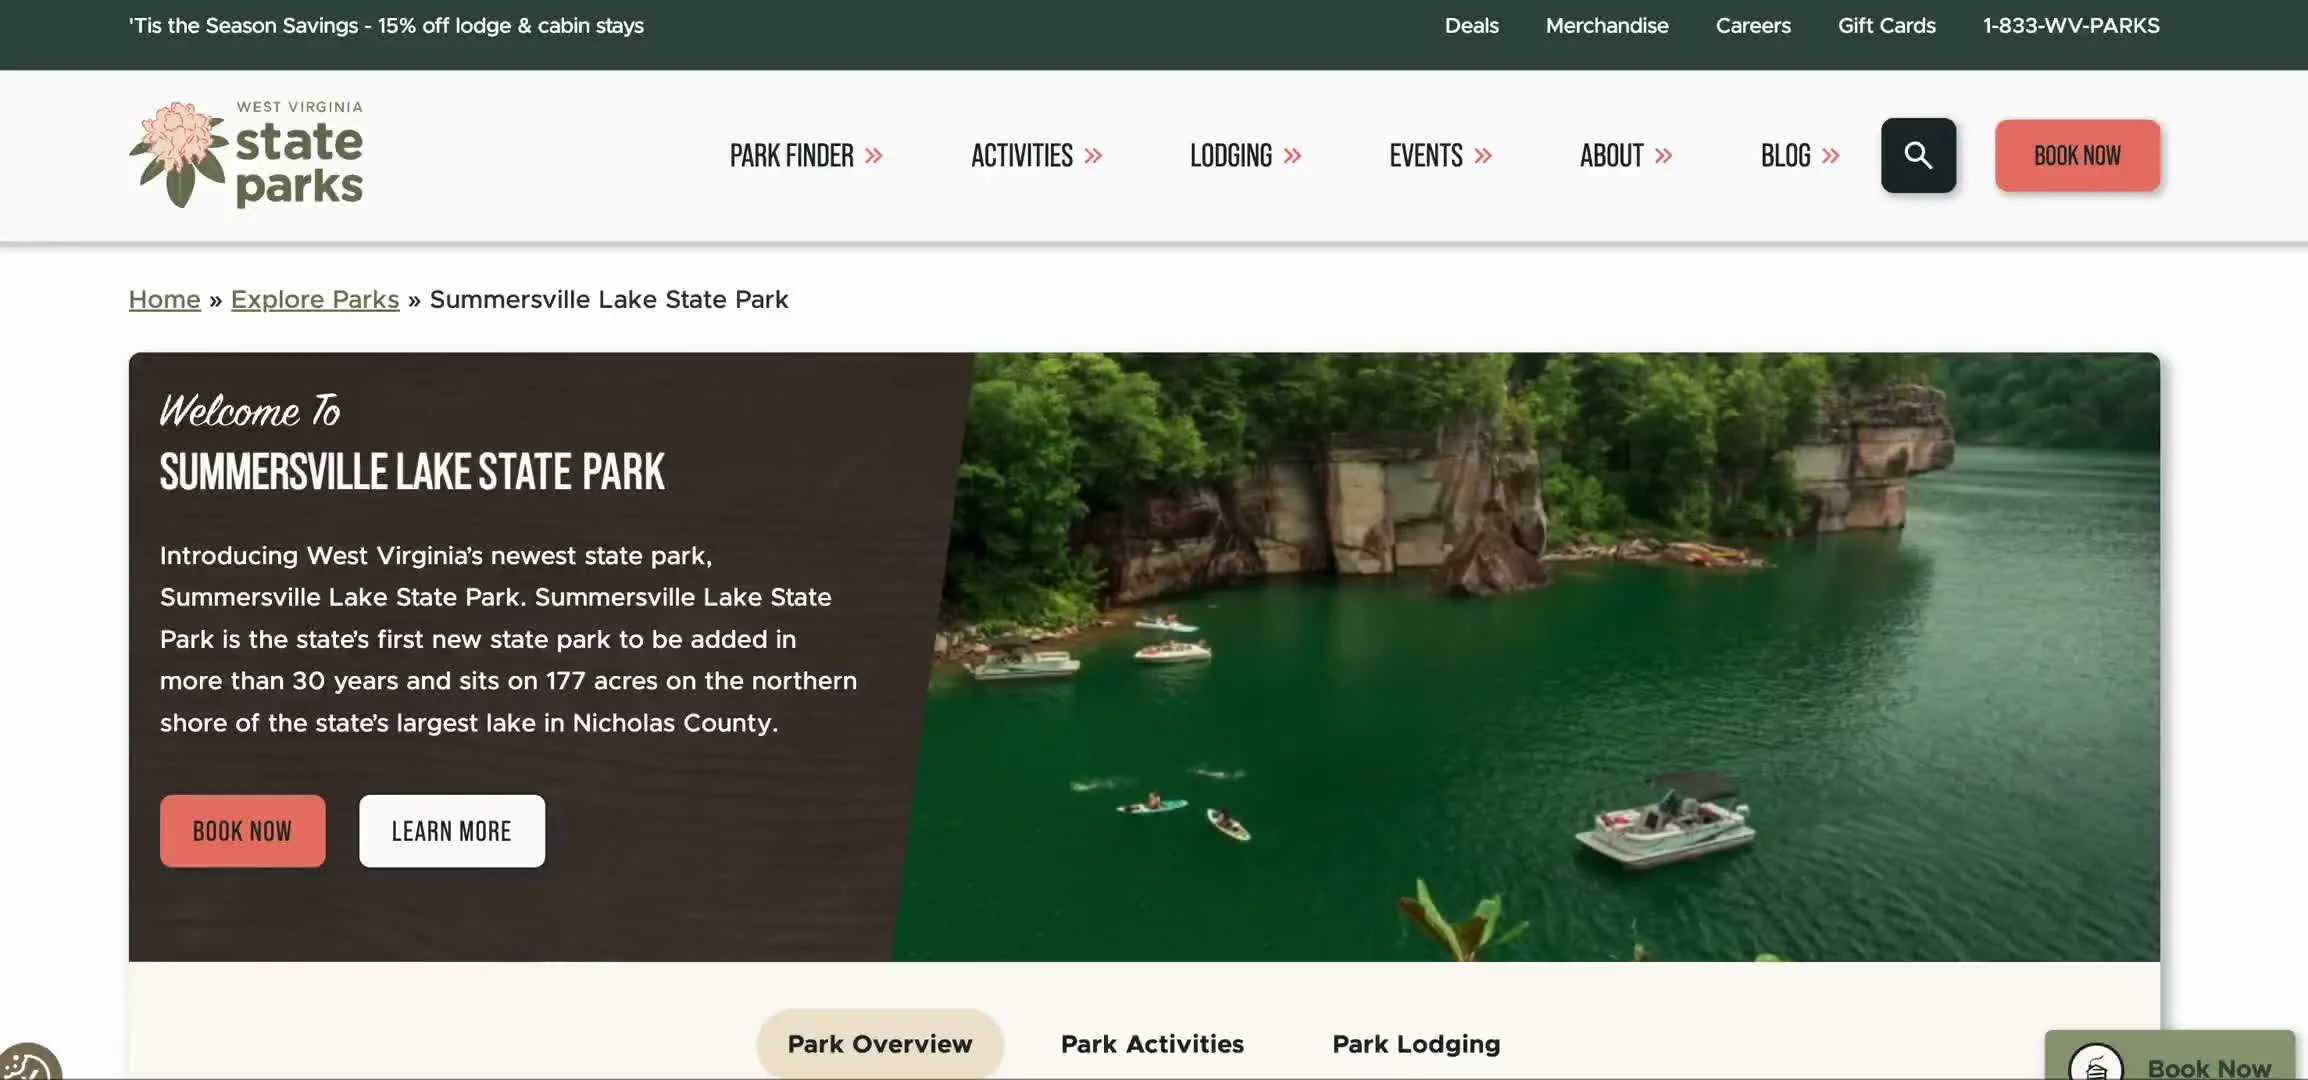Click the Learn More button

pos(451,831)
